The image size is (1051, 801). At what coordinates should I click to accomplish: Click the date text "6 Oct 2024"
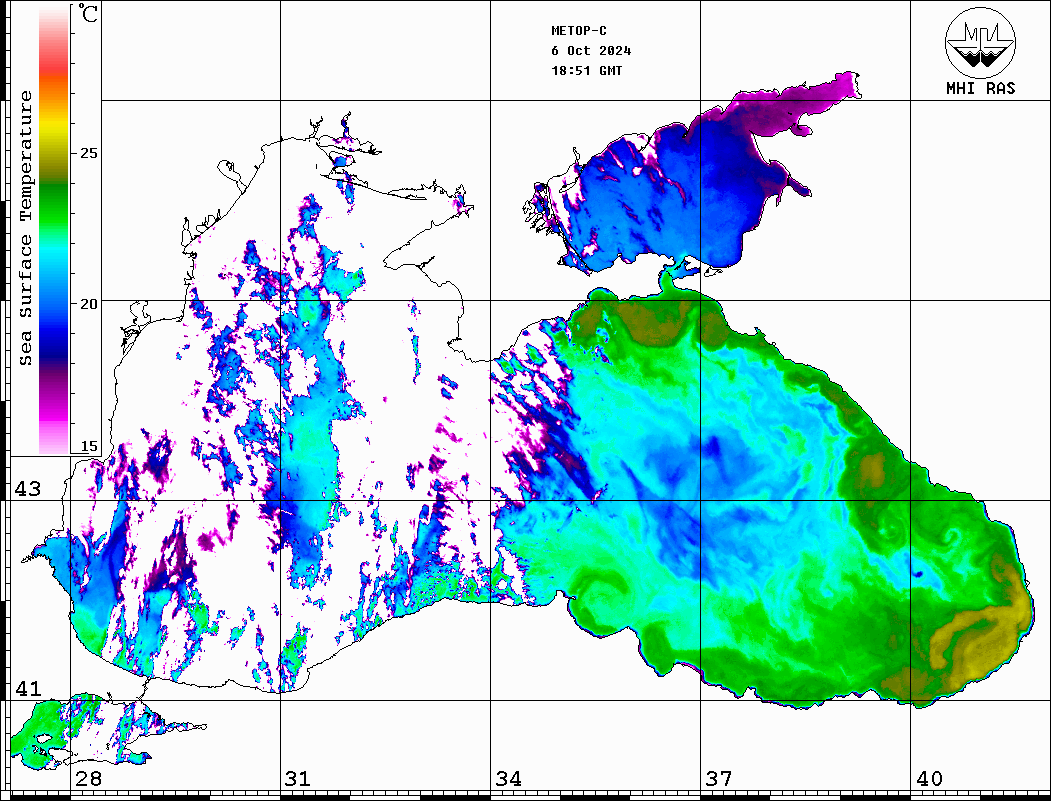point(591,51)
